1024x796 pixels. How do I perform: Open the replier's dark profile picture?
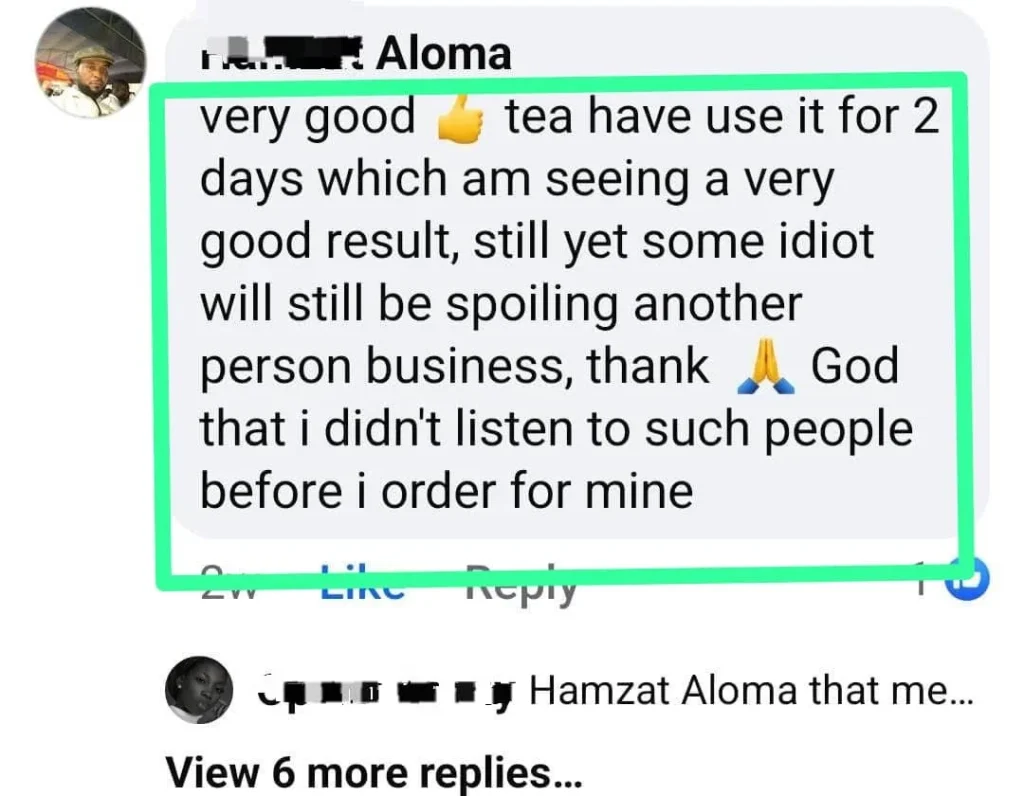(x=199, y=690)
